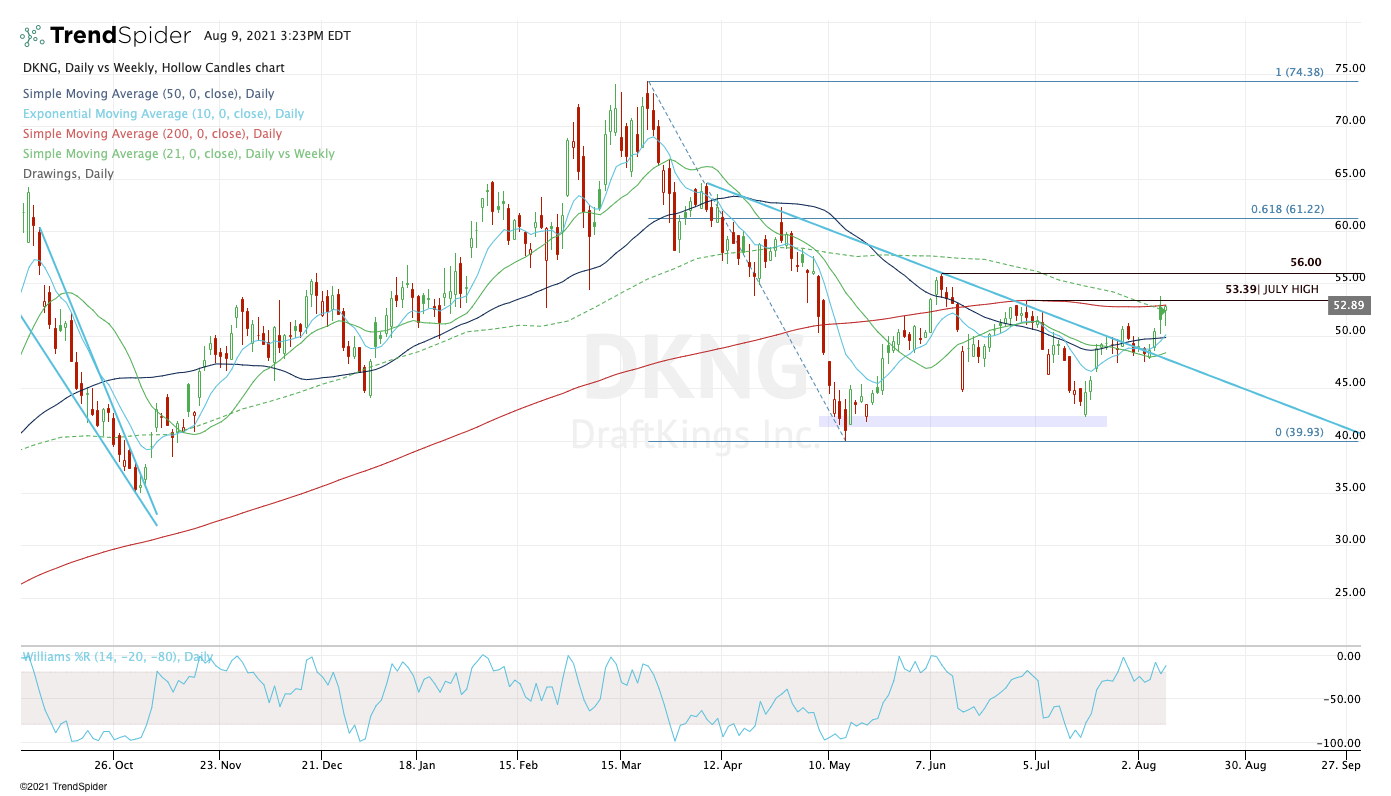This screenshot has height=796, width=1391.
Task: Click the lavender support zone rectangle near 41
Action: pyautogui.click(x=963, y=421)
